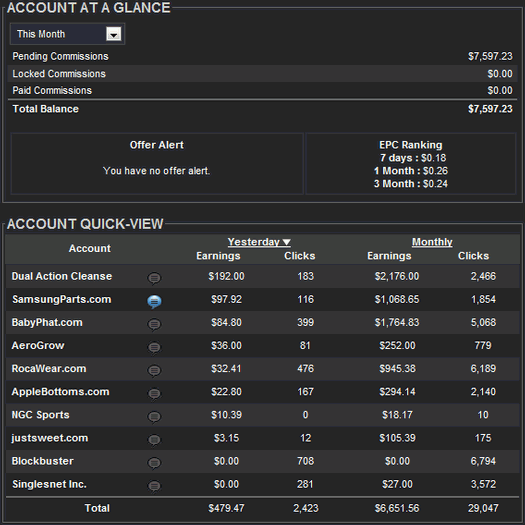Click the Pending Commissions label
The height and width of the screenshot is (525, 525).
click(60, 56)
